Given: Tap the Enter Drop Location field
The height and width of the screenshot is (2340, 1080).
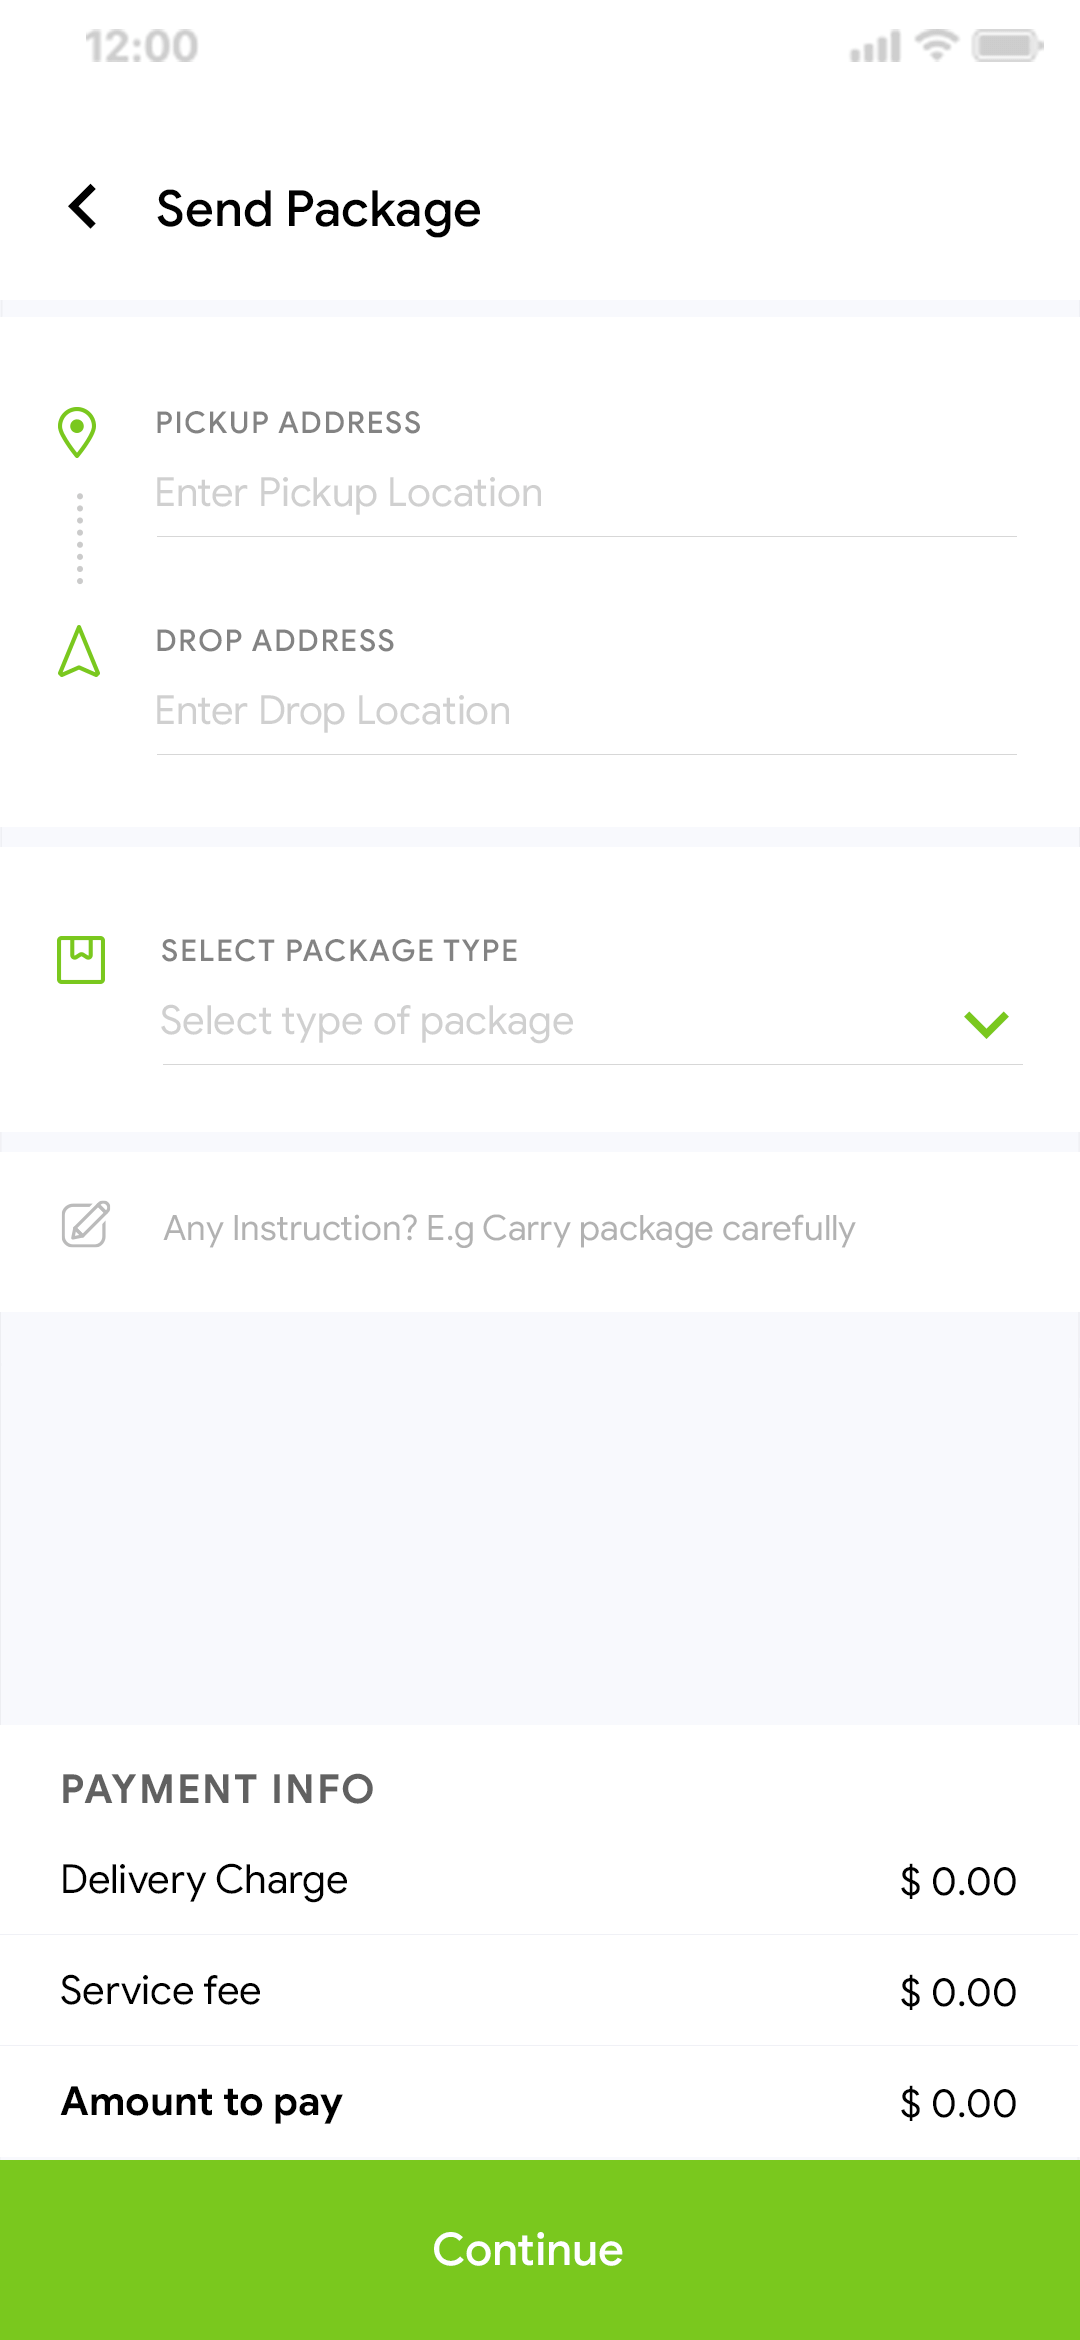Looking at the screenshot, I should (x=500, y=710).
